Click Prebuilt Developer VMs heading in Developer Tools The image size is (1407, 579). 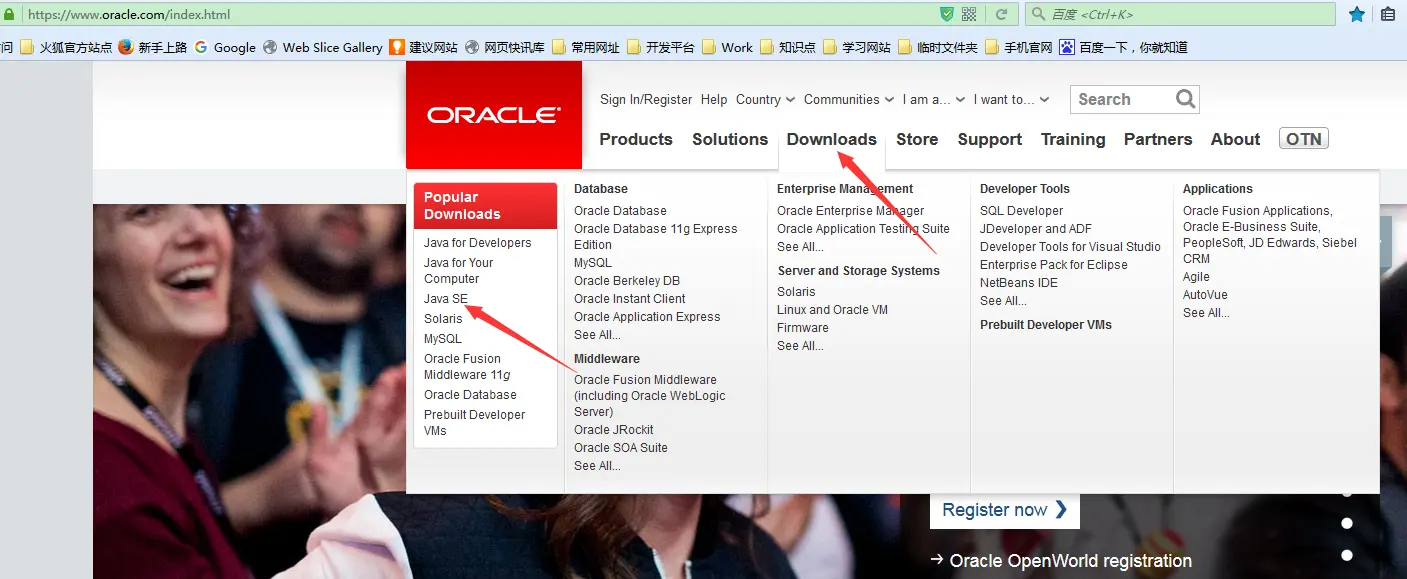tap(1046, 325)
